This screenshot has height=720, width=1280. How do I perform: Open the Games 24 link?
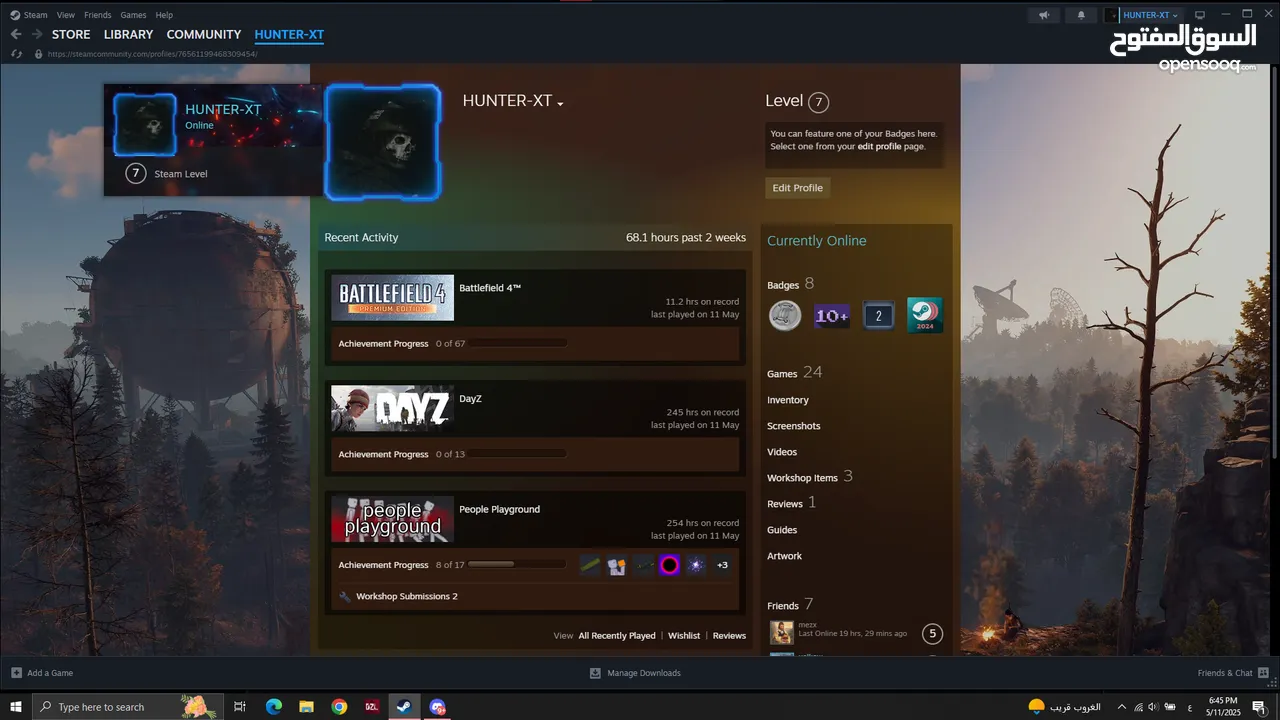pyautogui.click(x=794, y=372)
